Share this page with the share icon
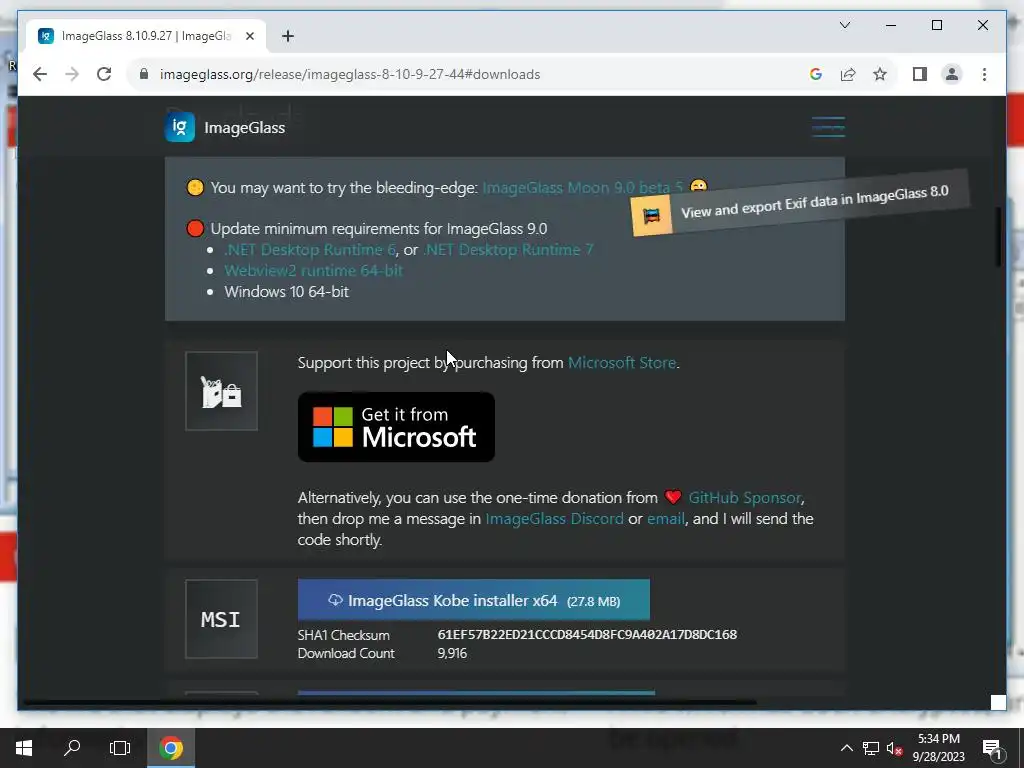Image resolution: width=1024 pixels, height=768 pixels. click(848, 74)
